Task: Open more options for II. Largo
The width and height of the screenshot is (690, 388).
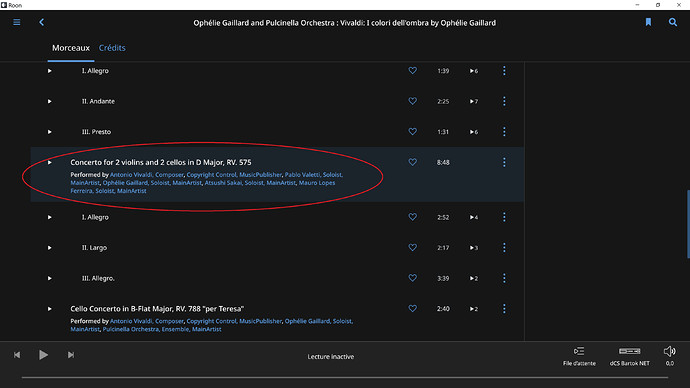Action: (x=504, y=248)
